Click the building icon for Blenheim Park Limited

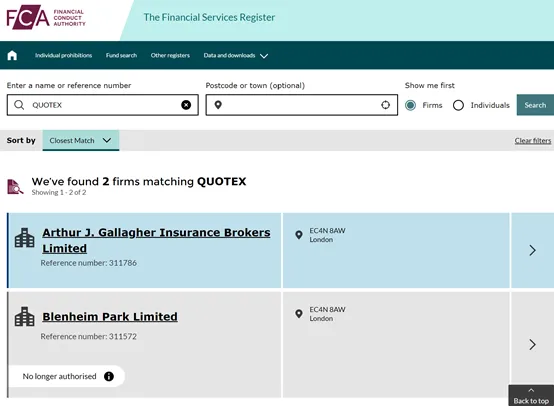tap(25, 316)
